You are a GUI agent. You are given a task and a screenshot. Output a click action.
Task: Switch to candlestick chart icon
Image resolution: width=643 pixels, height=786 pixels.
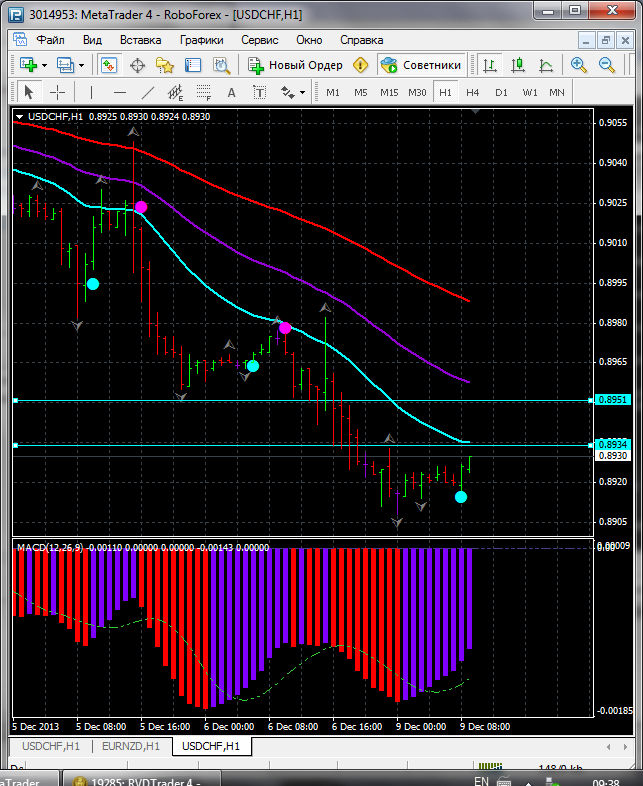[x=518, y=65]
